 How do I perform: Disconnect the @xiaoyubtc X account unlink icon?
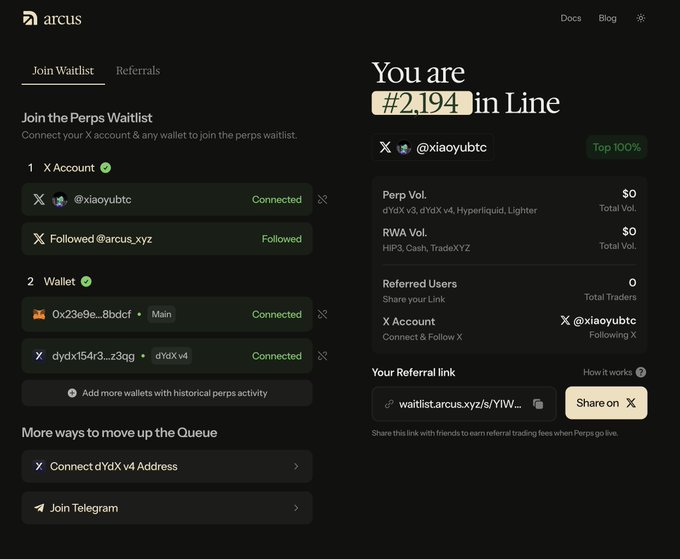[x=322, y=199]
